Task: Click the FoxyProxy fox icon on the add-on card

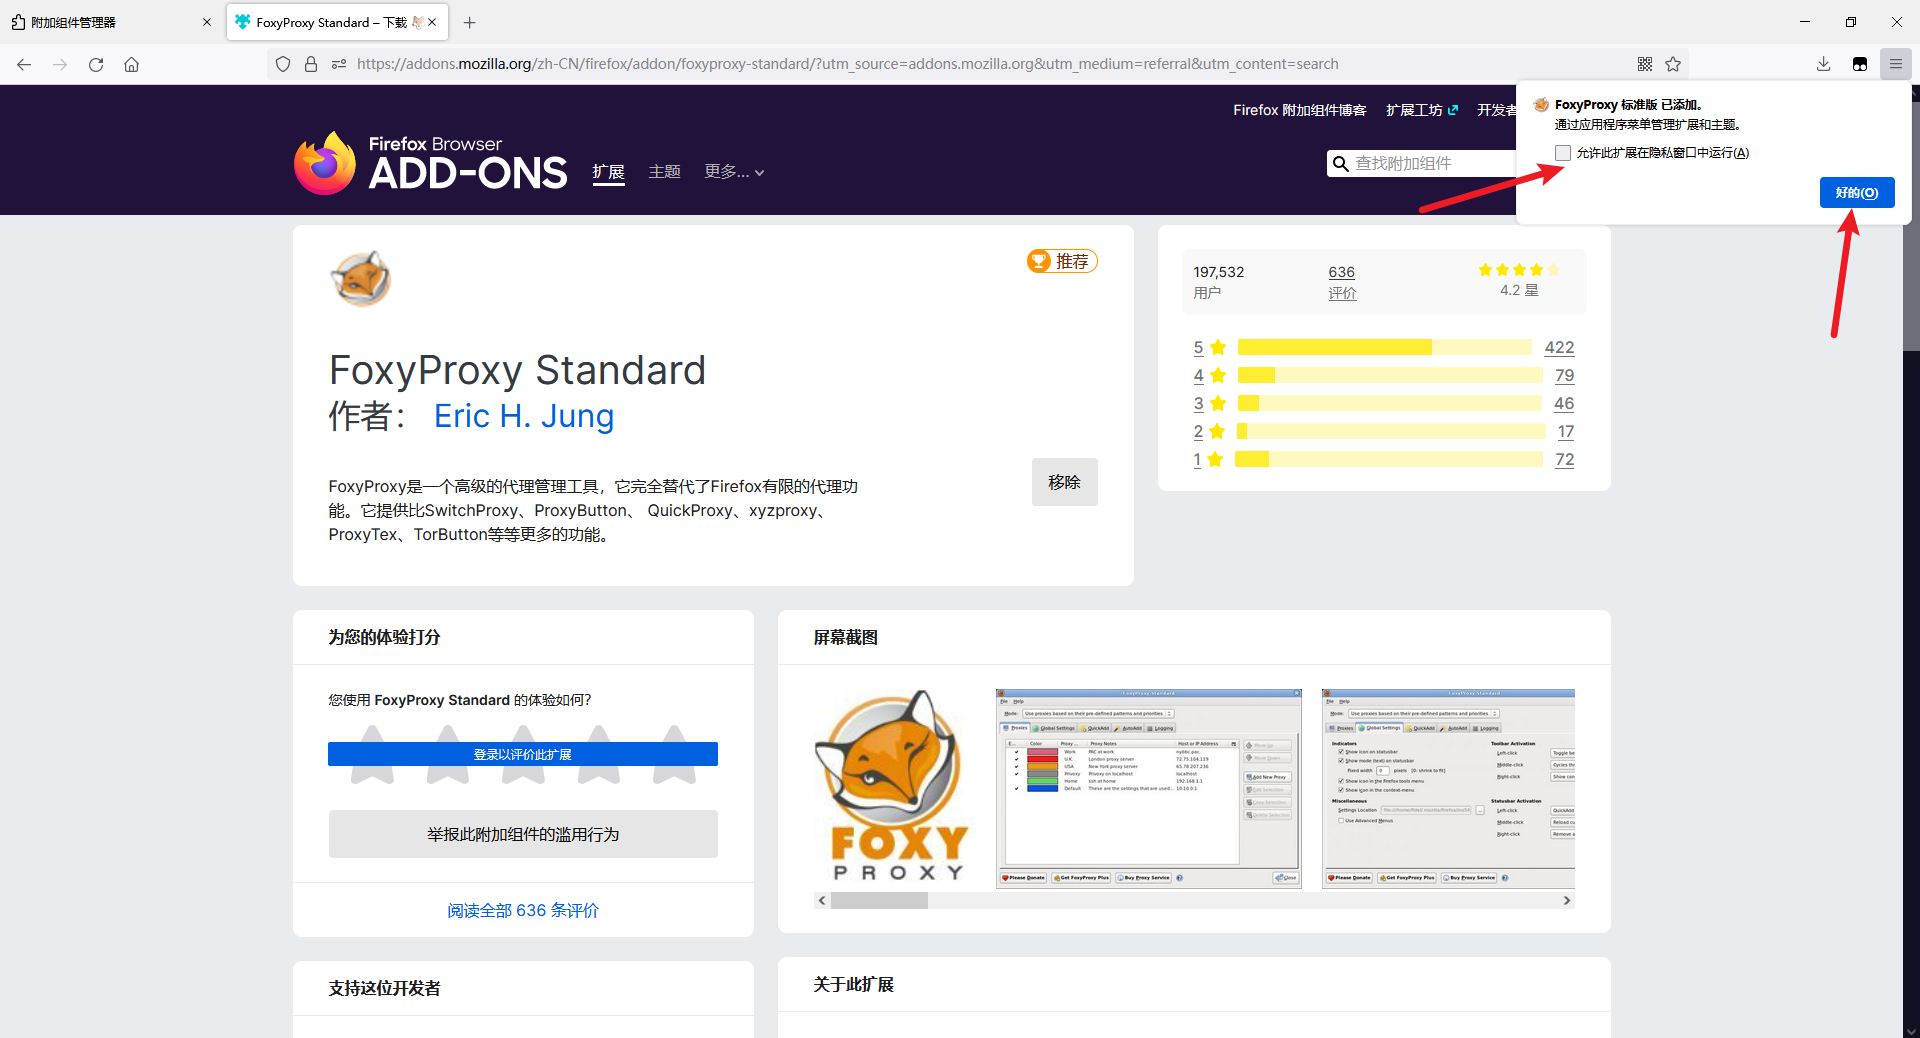Action: [361, 278]
